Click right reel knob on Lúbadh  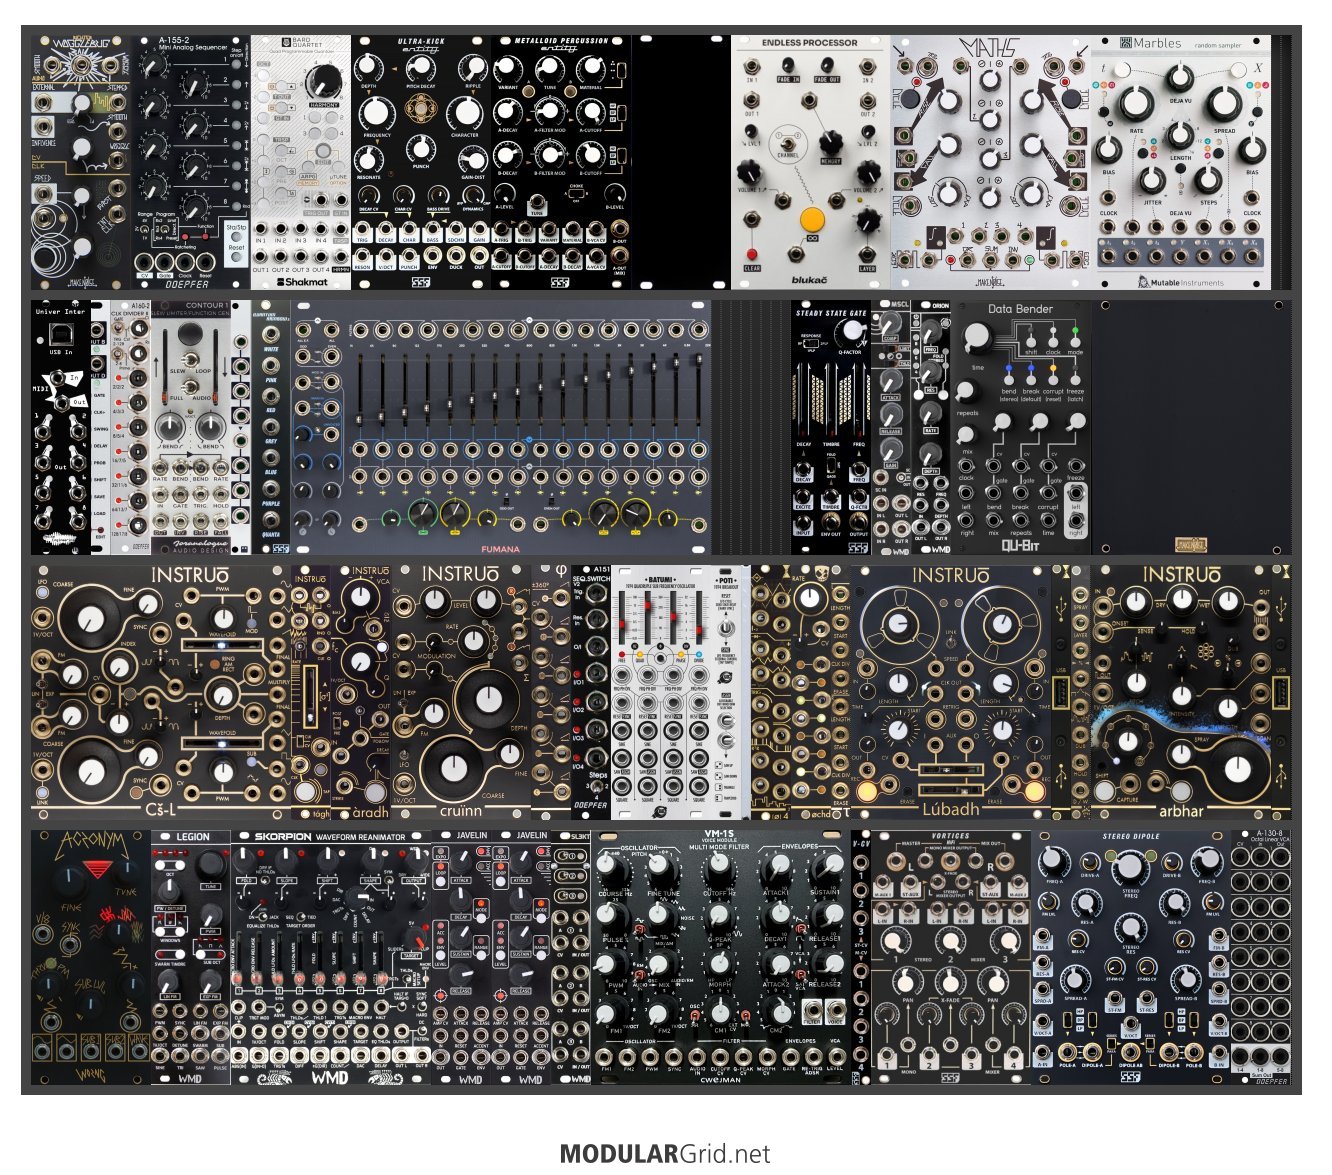(1003, 627)
